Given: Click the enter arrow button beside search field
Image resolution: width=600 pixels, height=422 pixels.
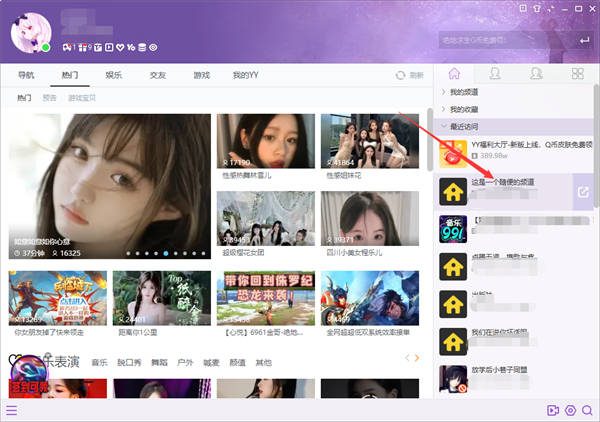Looking at the screenshot, I should coord(584,40).
